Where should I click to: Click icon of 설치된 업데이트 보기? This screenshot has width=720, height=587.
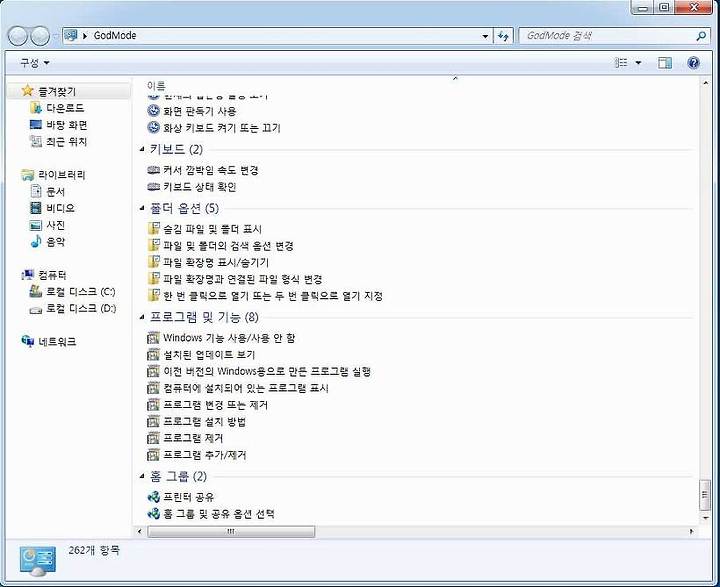pos(153,355)
